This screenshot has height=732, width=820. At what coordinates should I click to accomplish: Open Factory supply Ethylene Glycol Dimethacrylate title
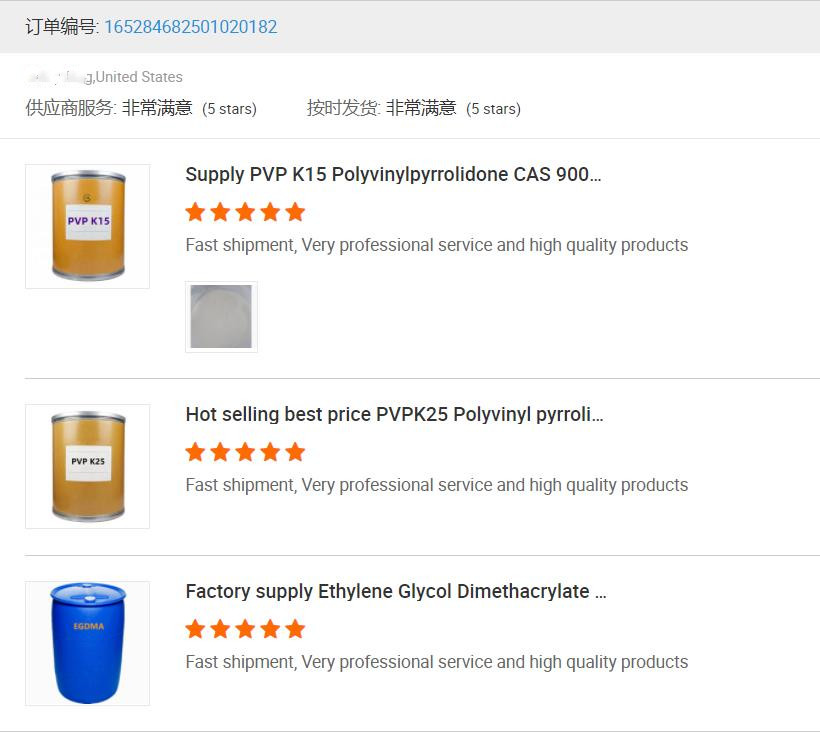pos(395,591)
